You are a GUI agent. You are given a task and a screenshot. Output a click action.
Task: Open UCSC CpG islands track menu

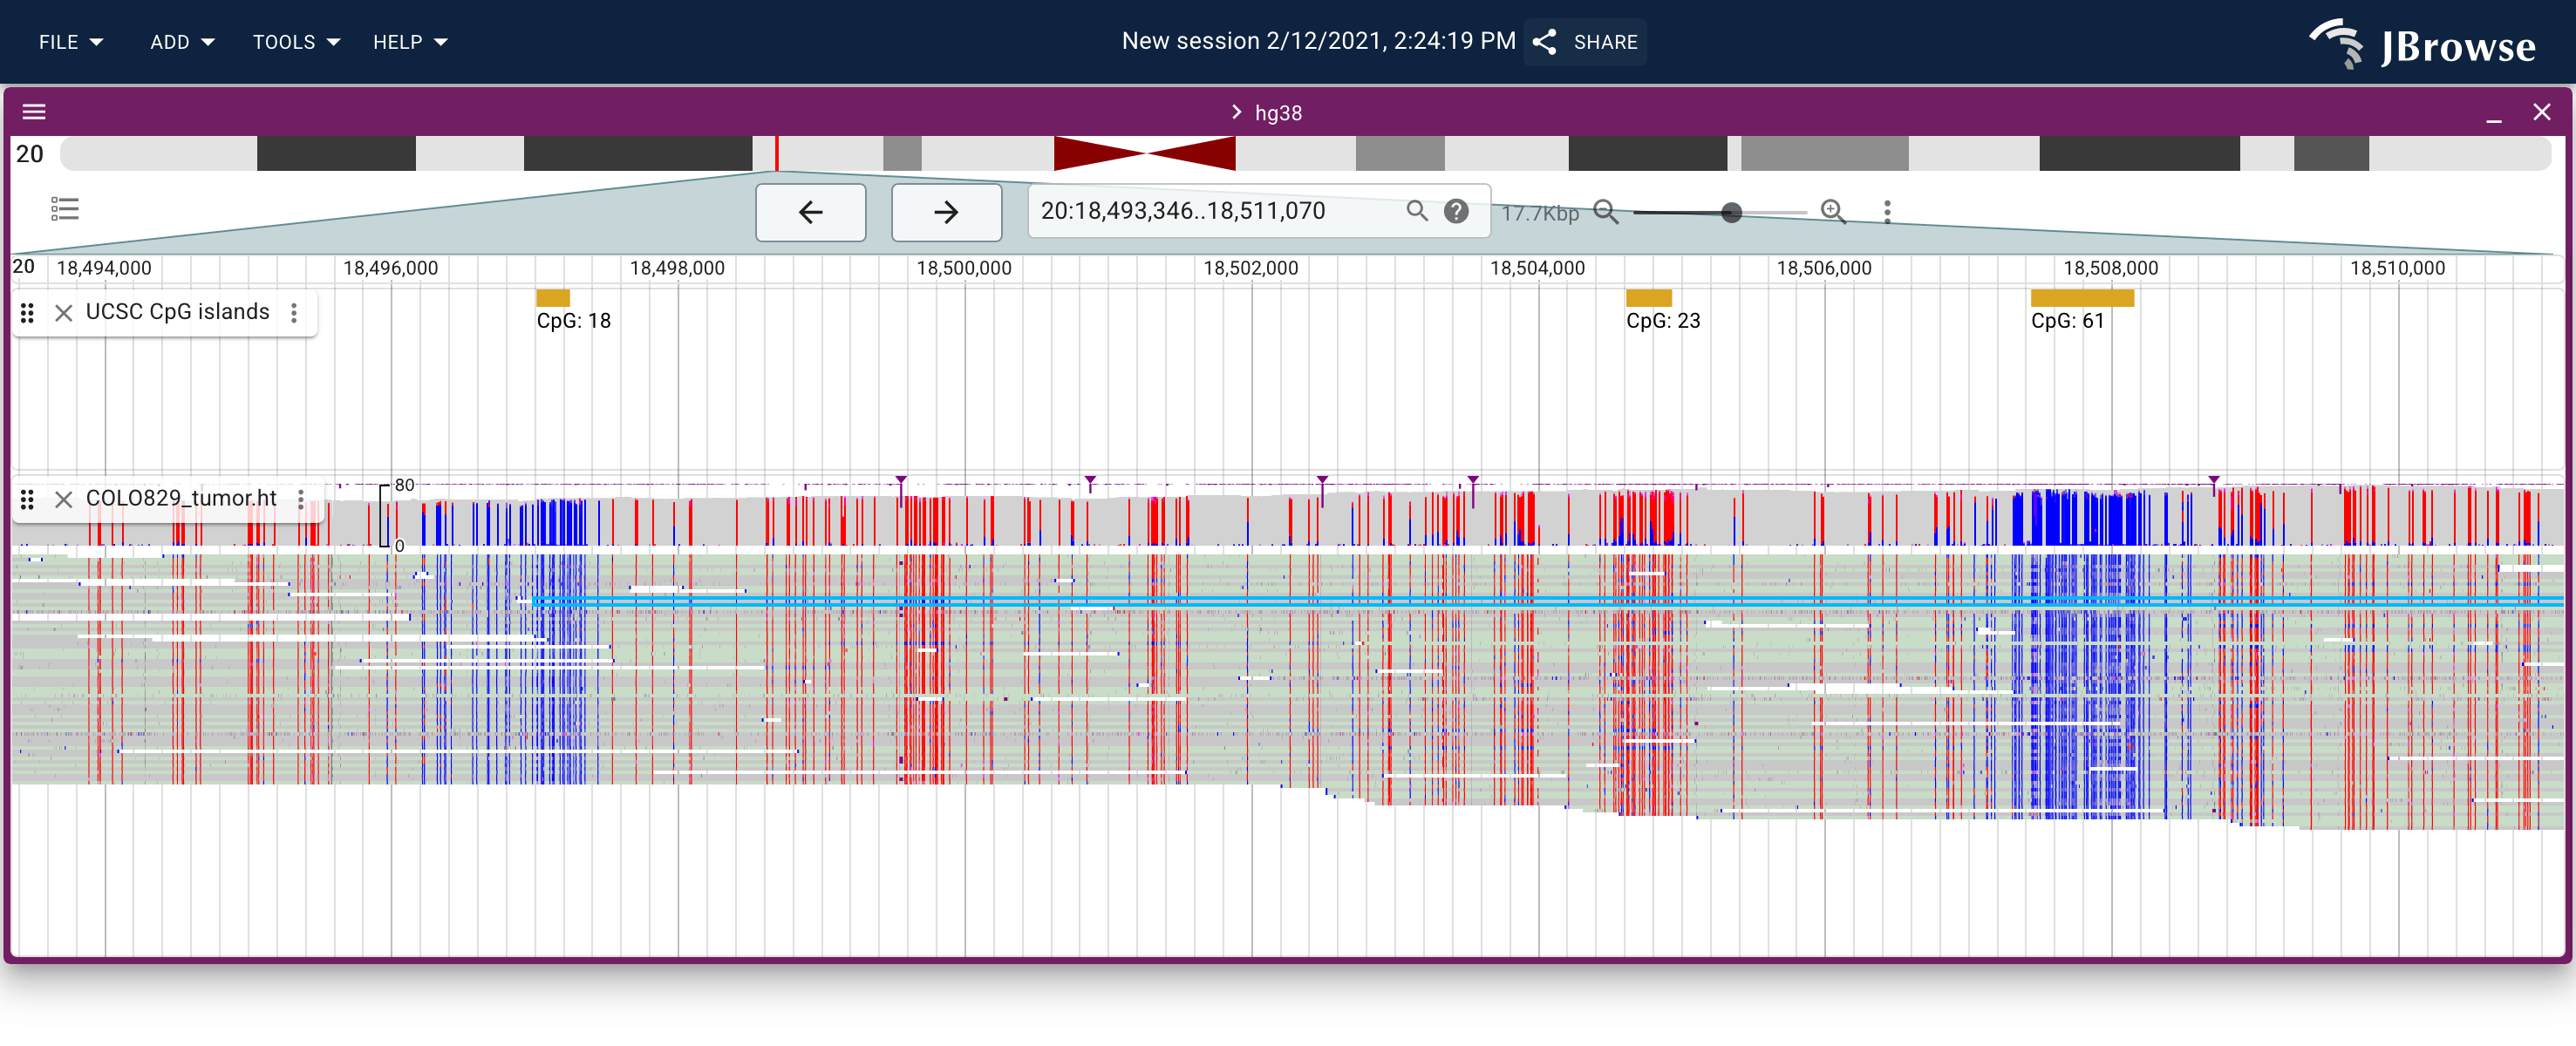294,313
